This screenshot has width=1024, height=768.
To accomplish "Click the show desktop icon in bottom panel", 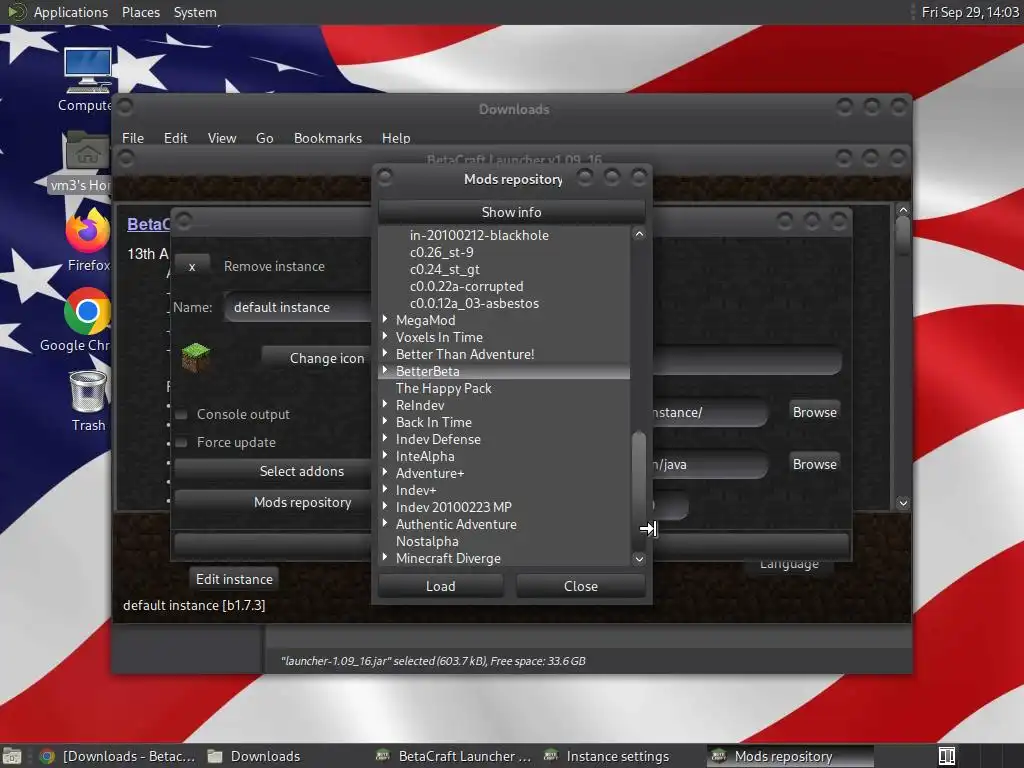I will tap(12, 756).
